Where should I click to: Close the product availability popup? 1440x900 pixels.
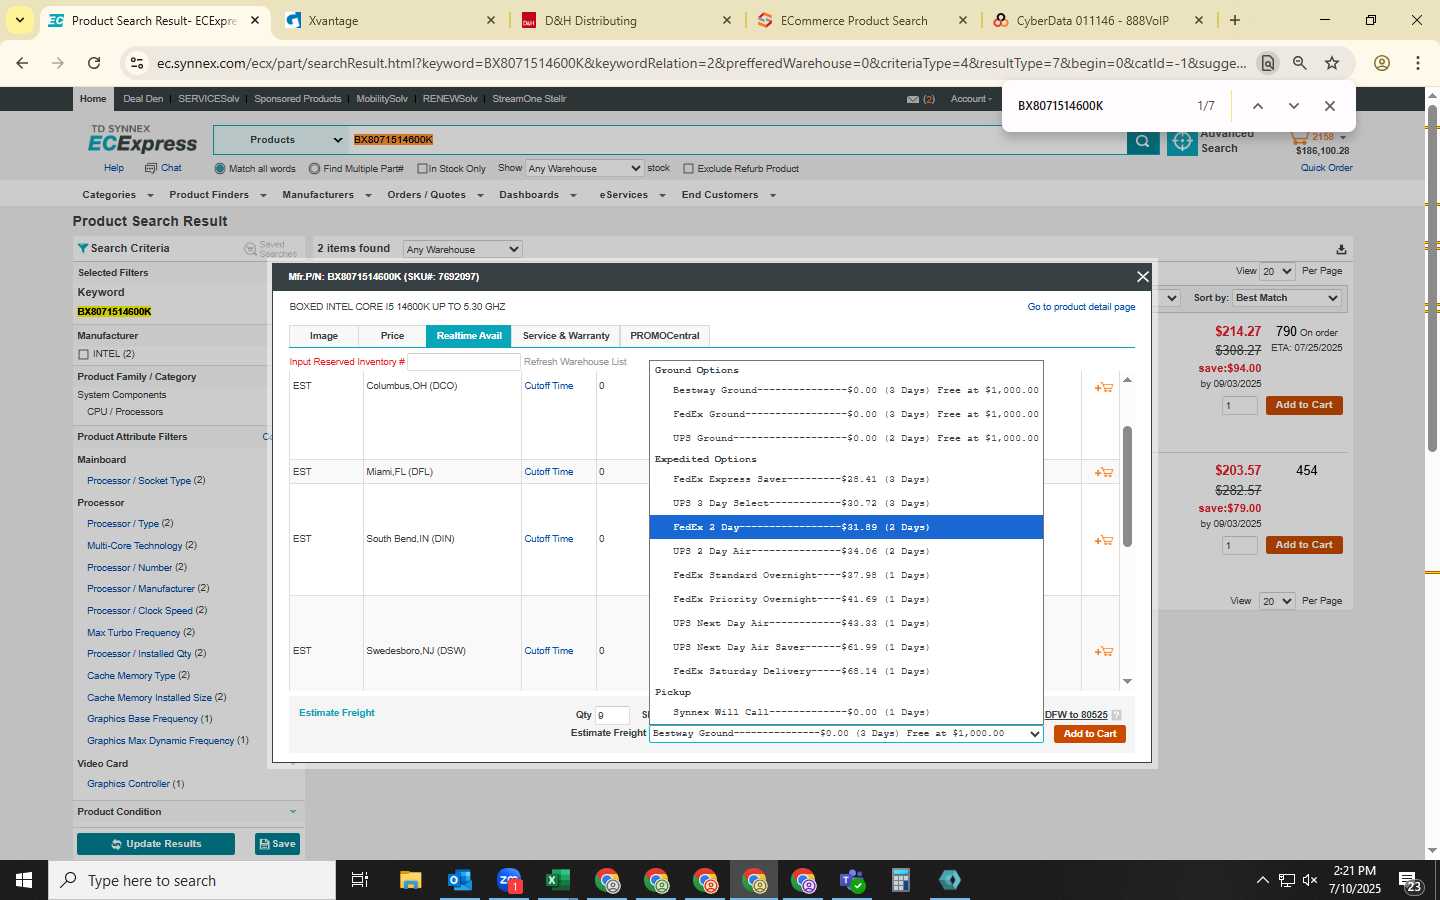coord(1142,277)
